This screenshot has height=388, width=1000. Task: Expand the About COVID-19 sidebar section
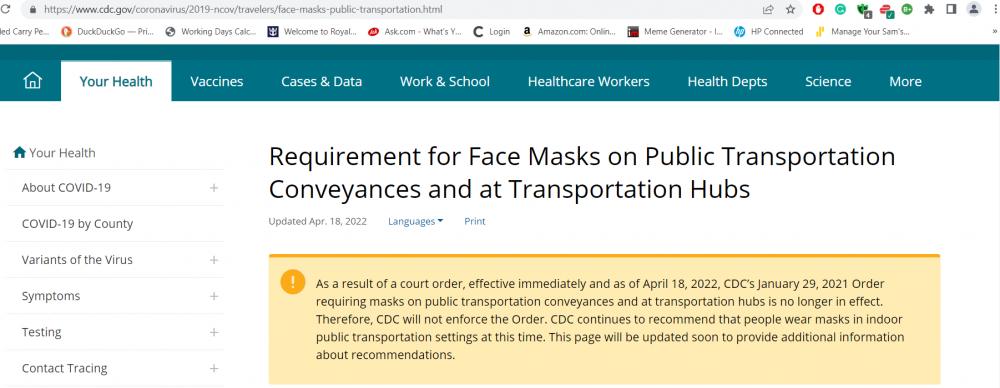pyautogui.click(x=214, y=188)
